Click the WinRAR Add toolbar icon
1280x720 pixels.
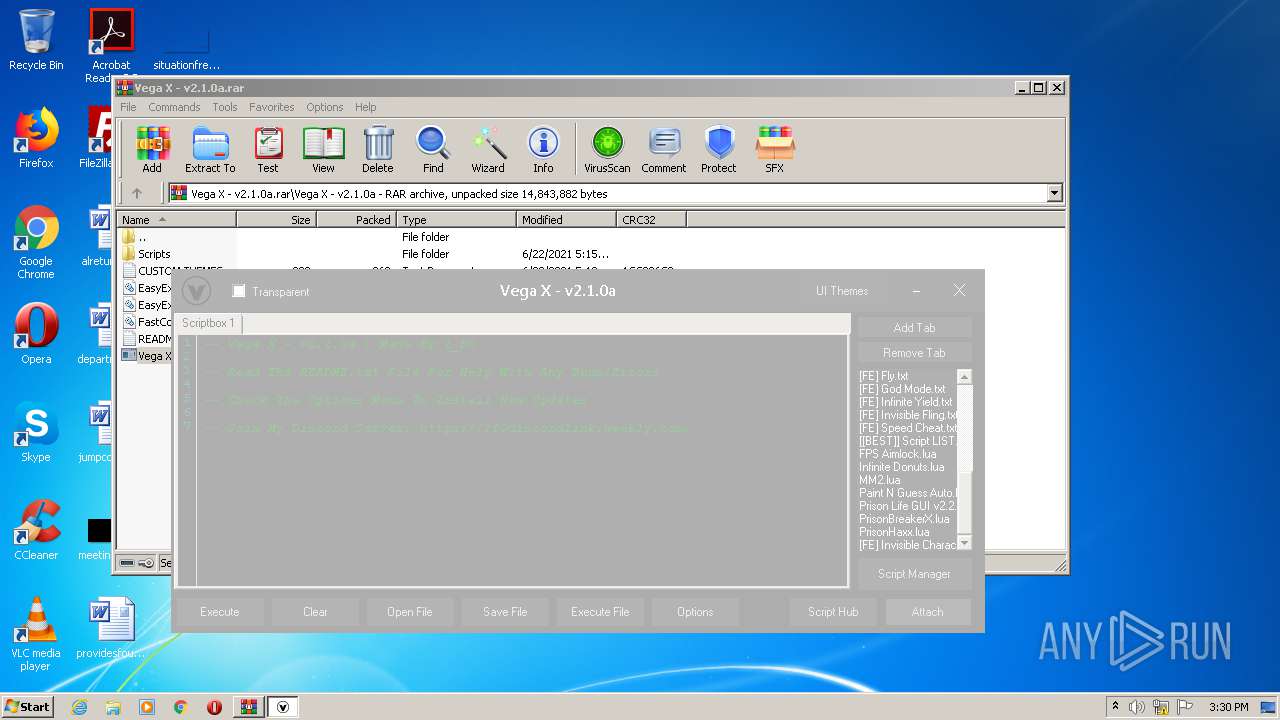(x=152, y=150)
